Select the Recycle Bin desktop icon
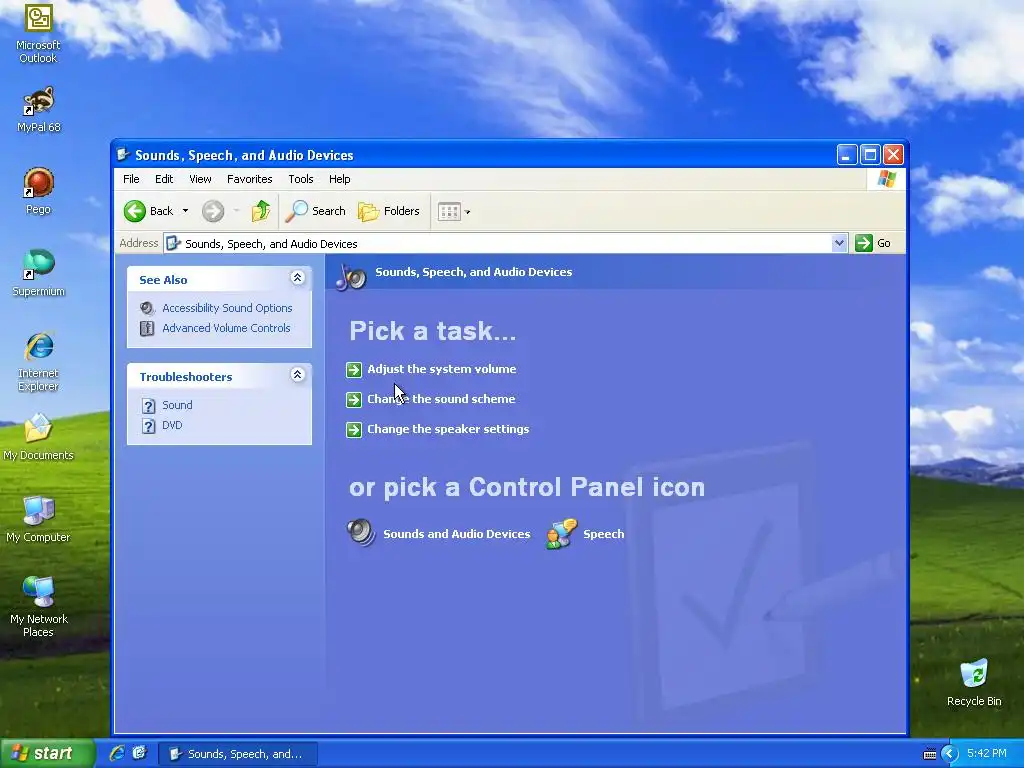This screenshot has width=1024, height=768. (974, 683)
